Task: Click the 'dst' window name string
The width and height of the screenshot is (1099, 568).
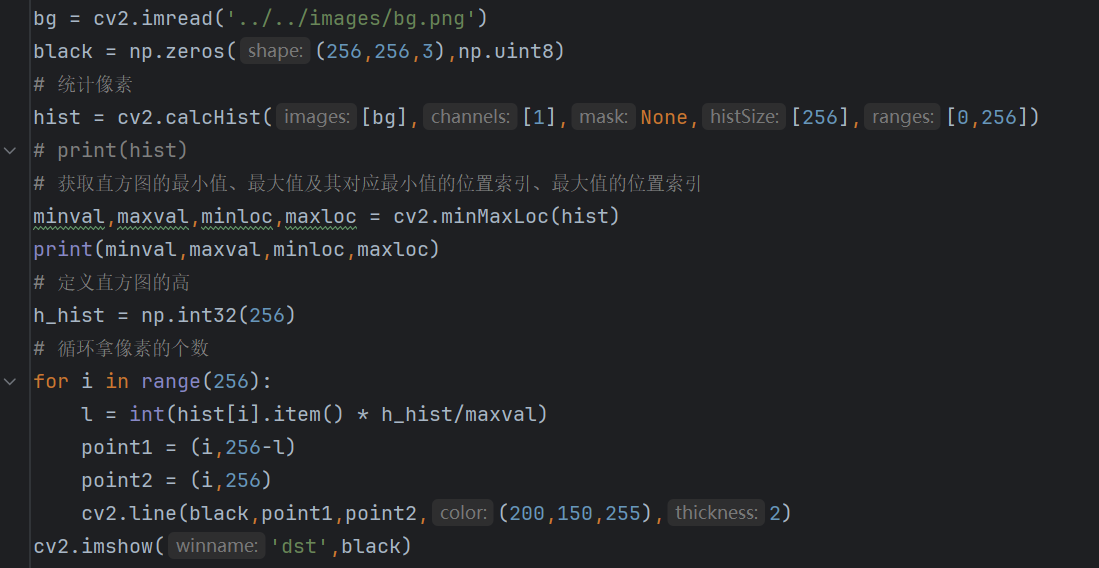Action: [300, 546]
